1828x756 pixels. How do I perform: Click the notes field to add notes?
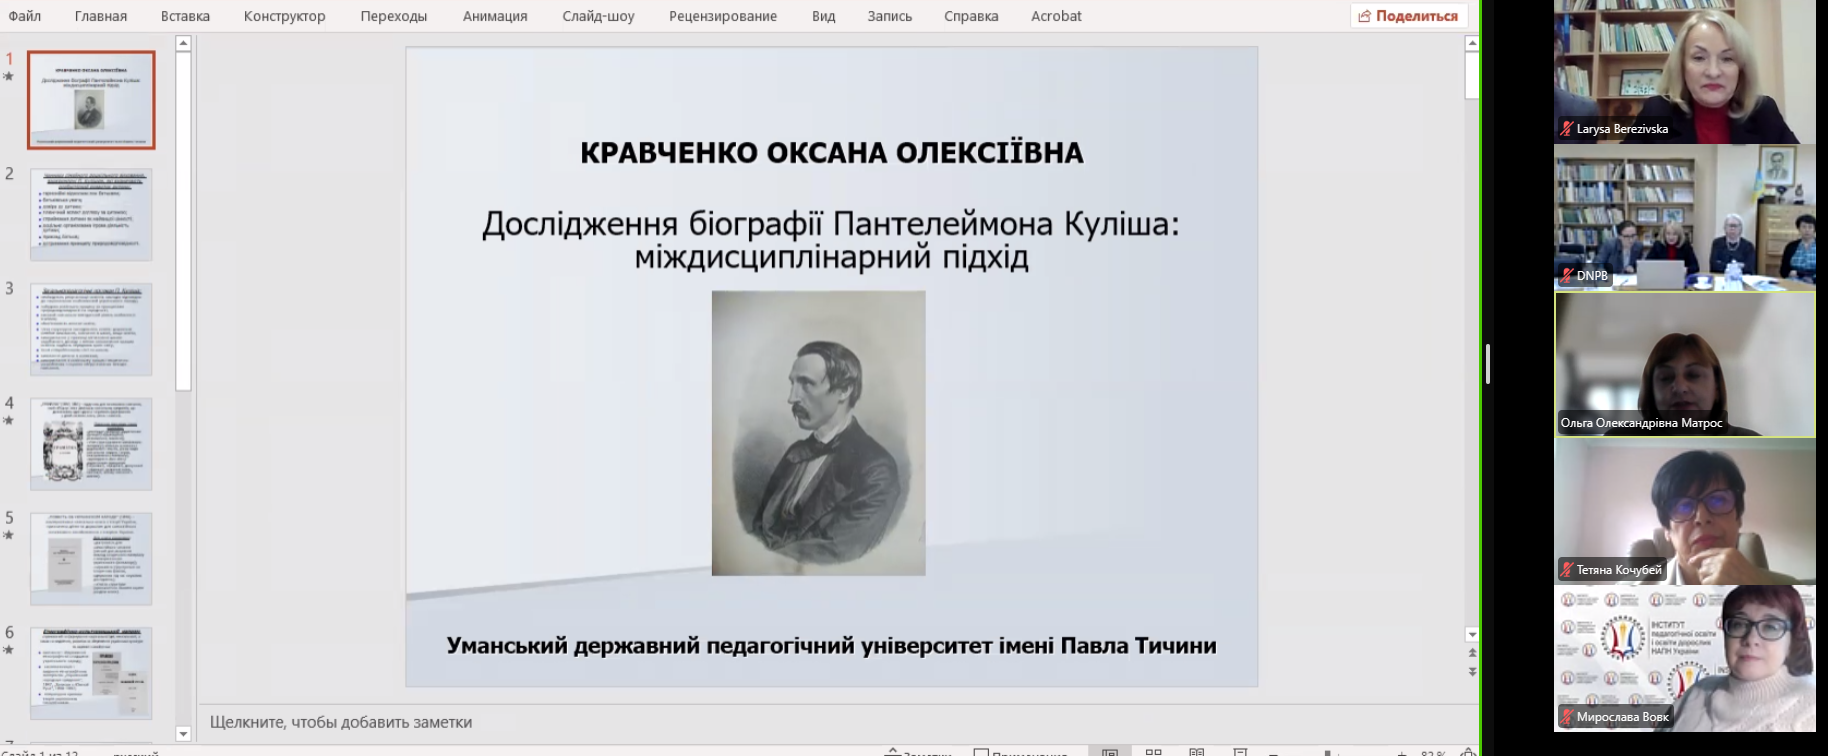(838, 722)
